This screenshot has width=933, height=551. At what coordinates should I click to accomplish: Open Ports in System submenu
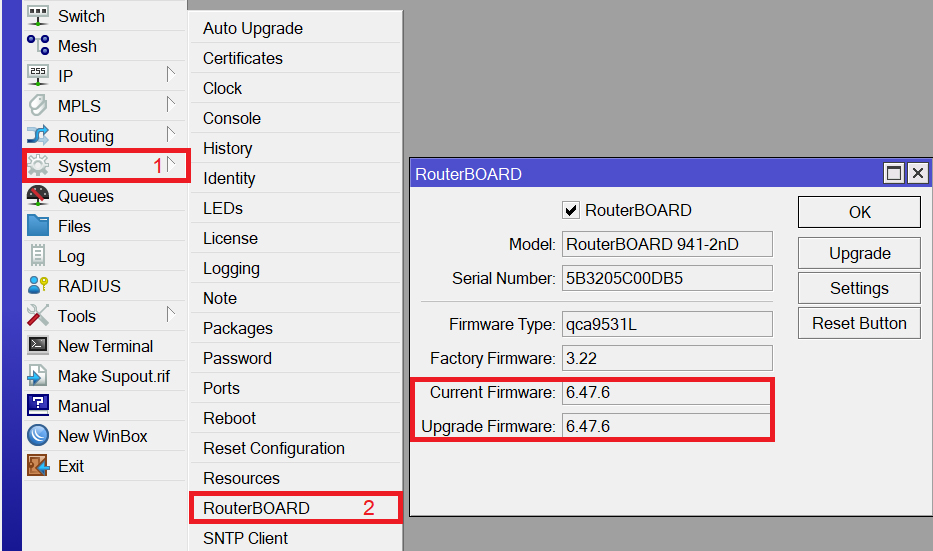(x=296, y=388)
